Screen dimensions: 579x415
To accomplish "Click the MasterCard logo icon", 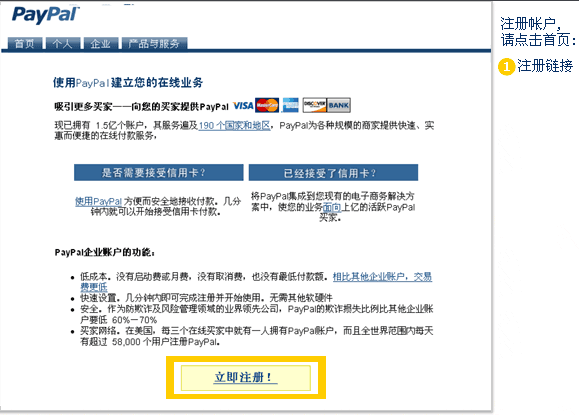I will coord(267,106).
